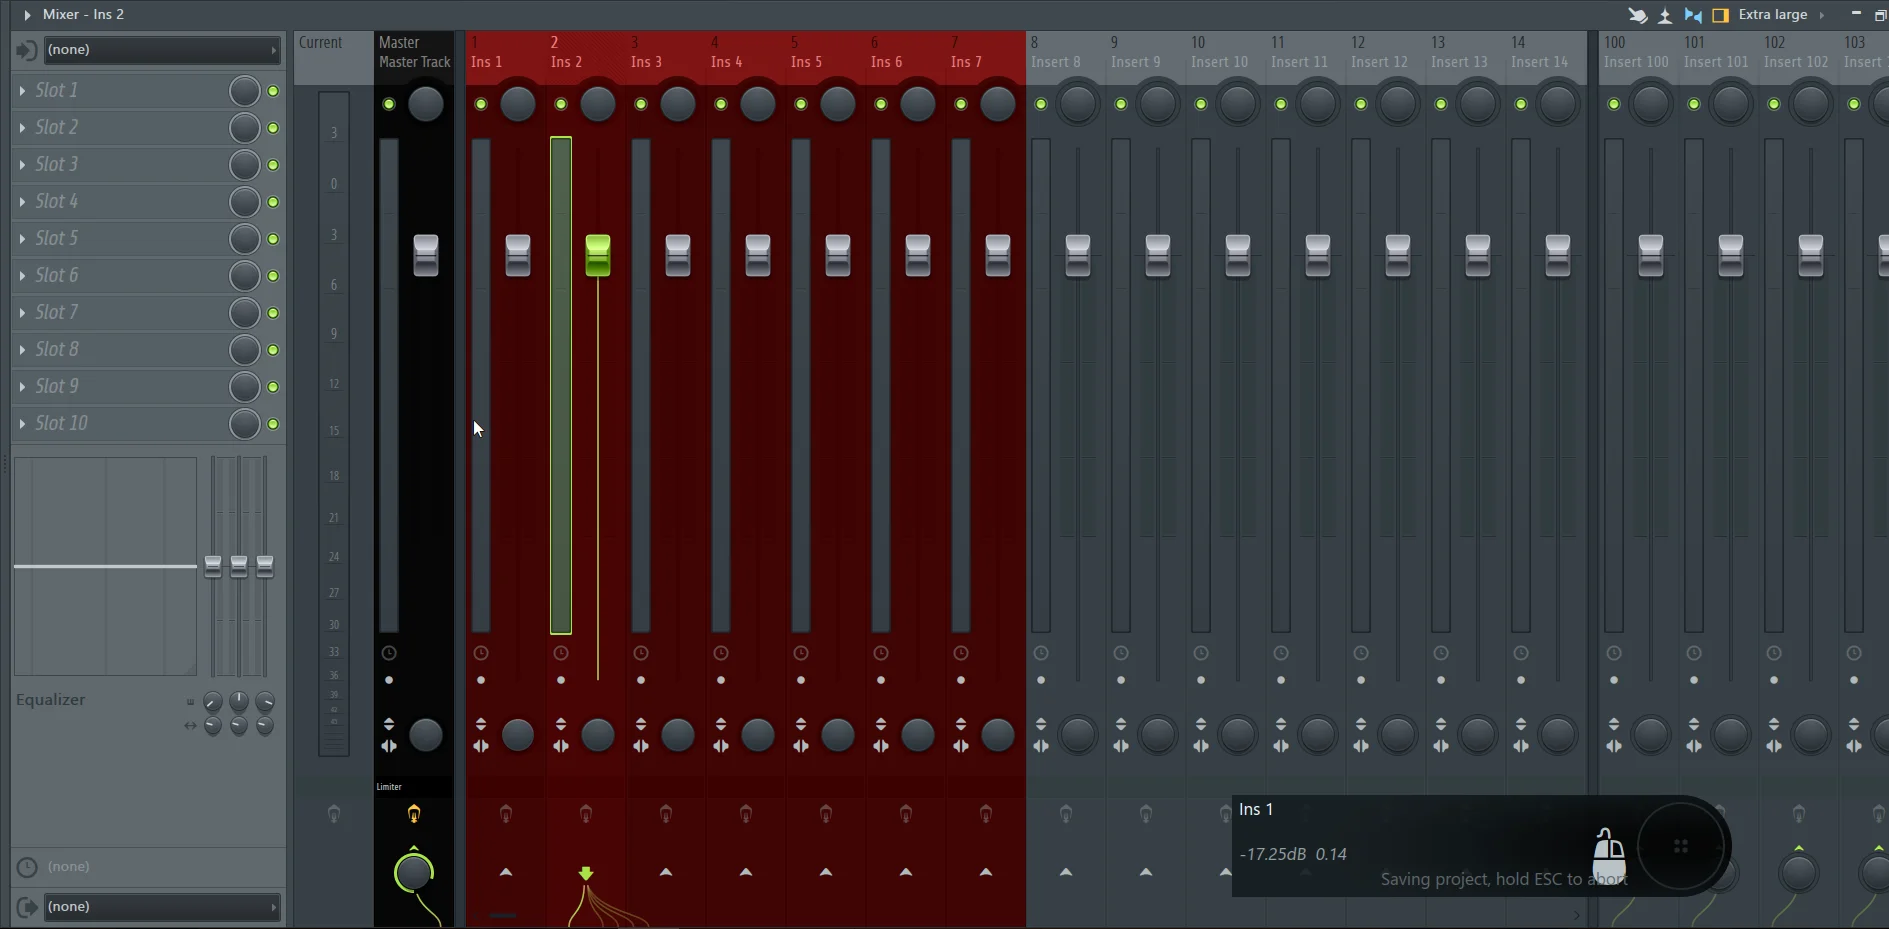
Task: Open the Extra large layout dropdown
Action: tap(1781, 15)
